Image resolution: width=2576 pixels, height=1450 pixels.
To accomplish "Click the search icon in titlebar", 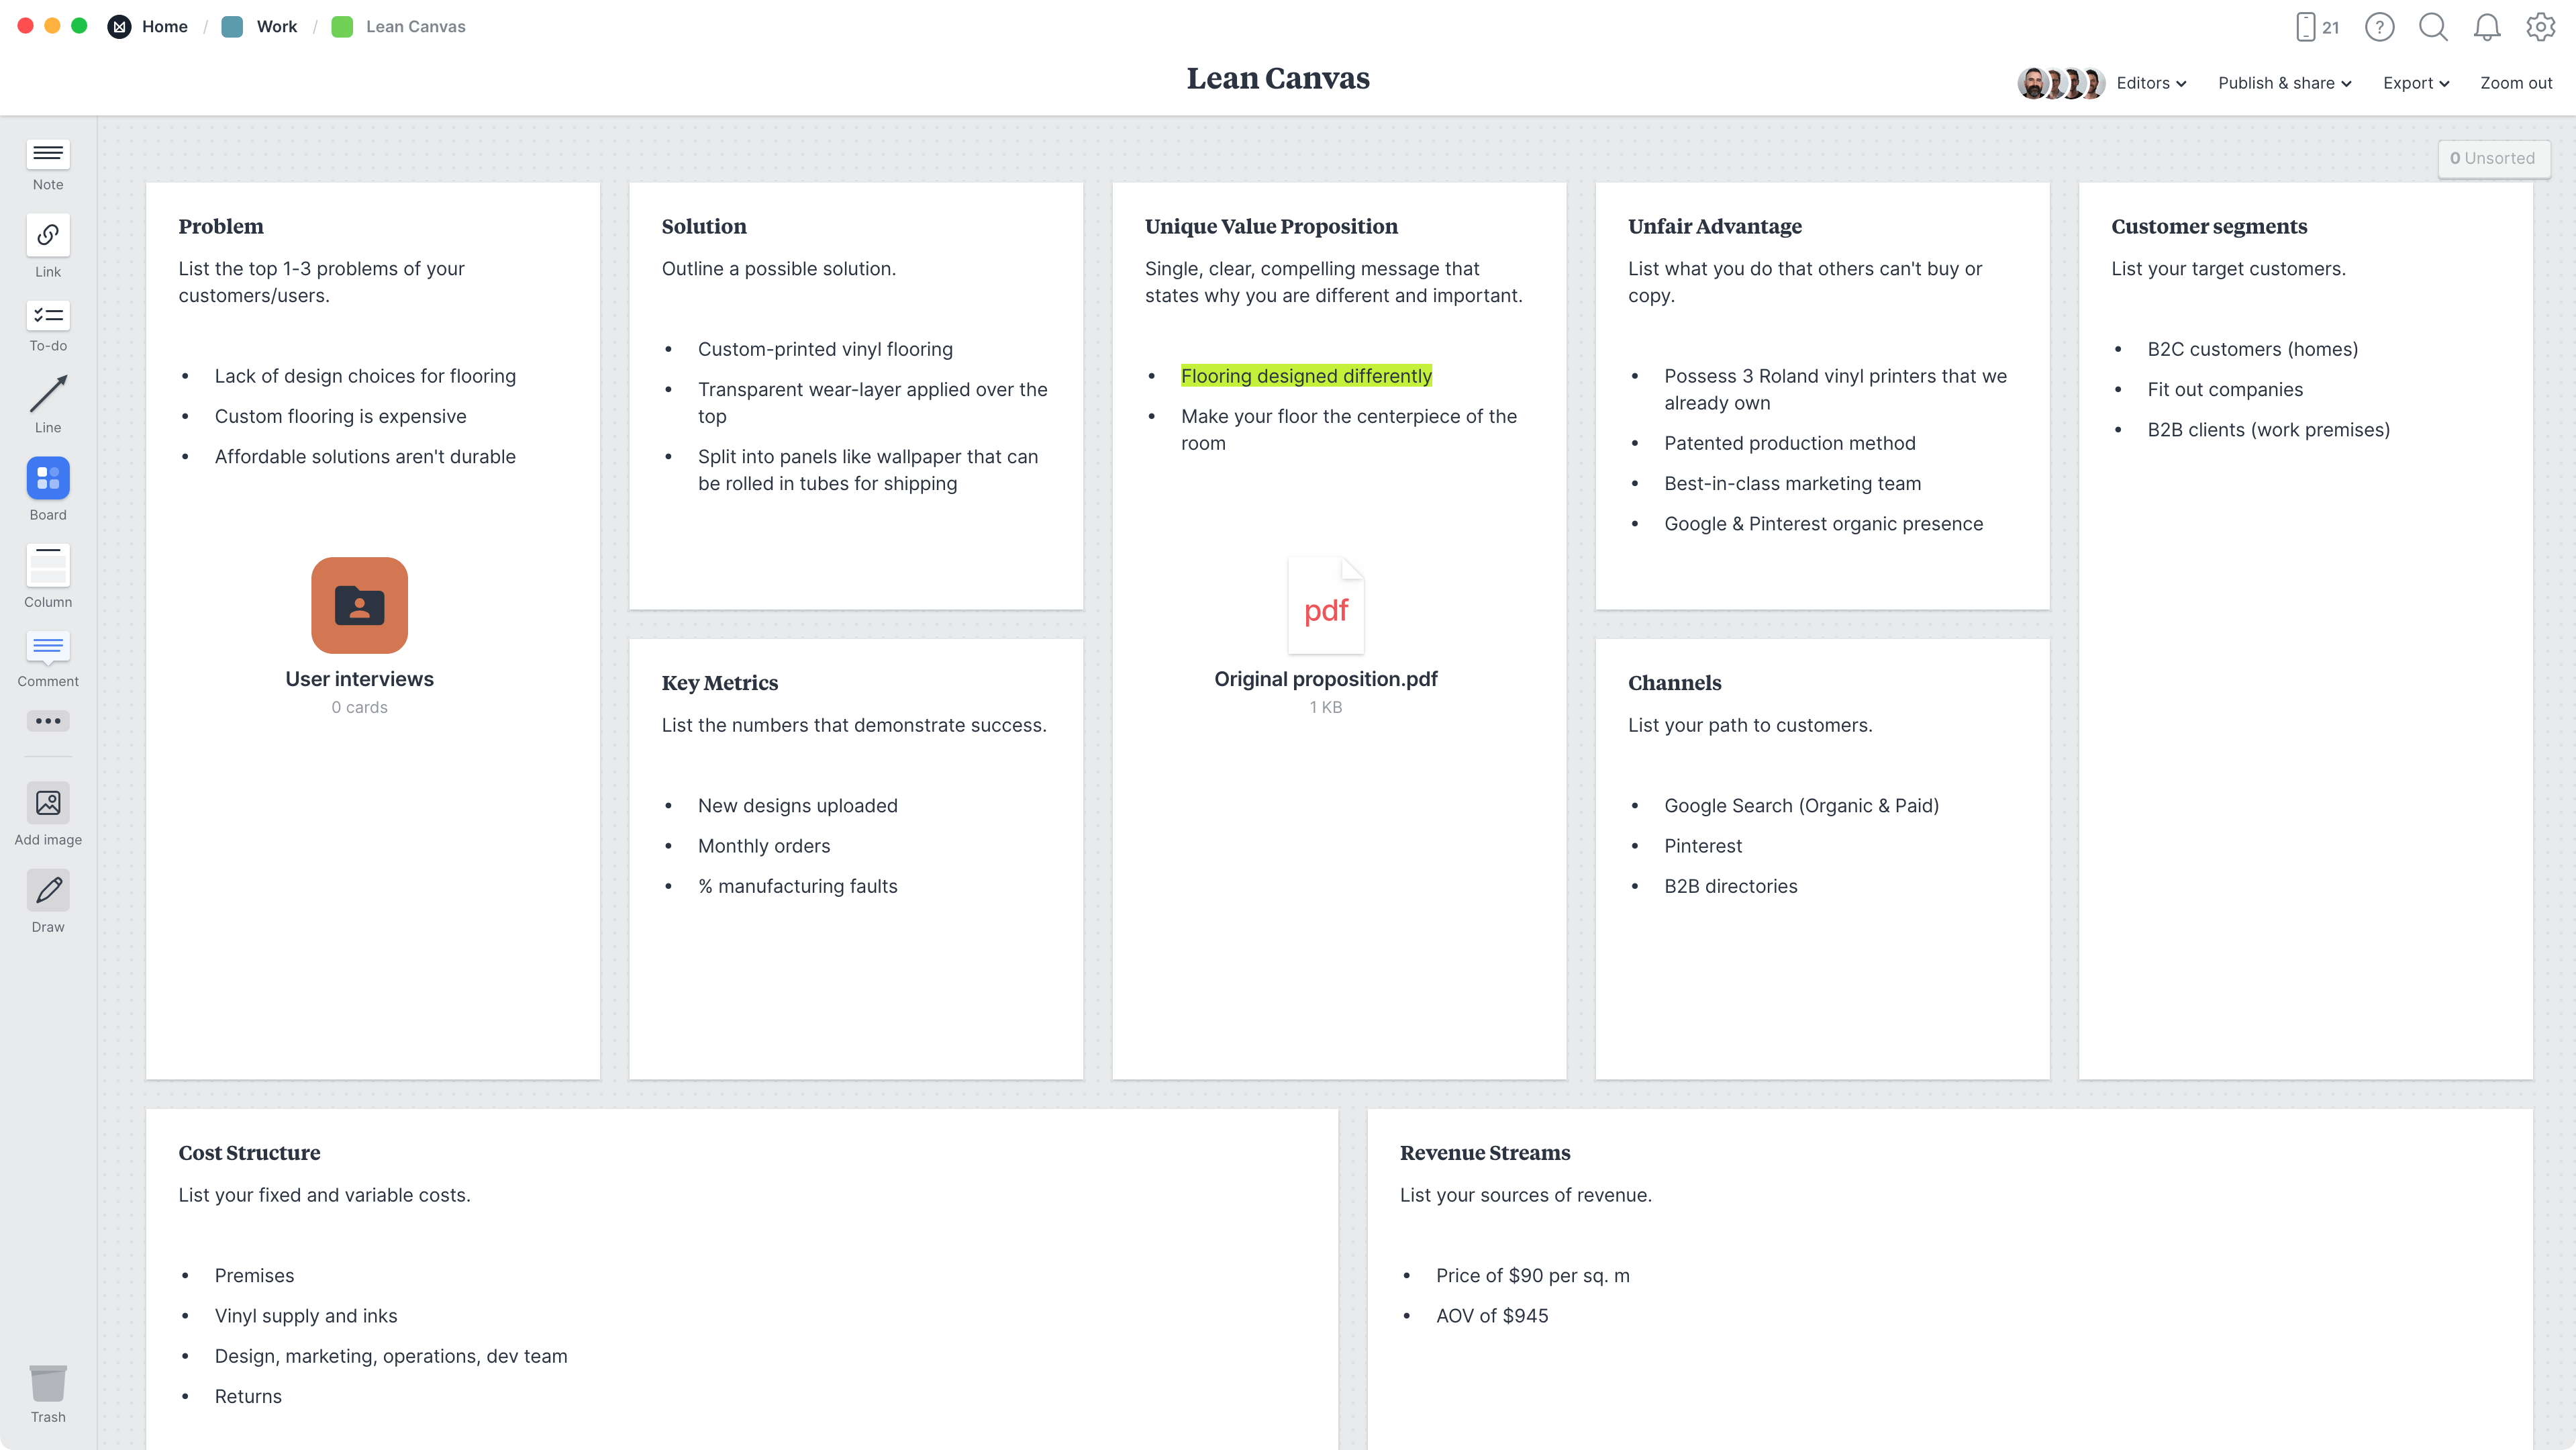I will pos(2432,27).
